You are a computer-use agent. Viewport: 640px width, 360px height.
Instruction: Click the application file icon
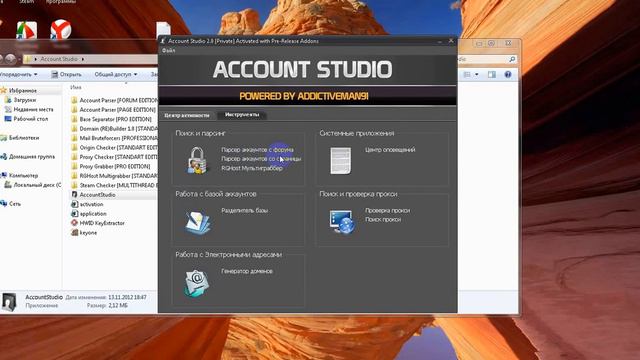point(74,213)
